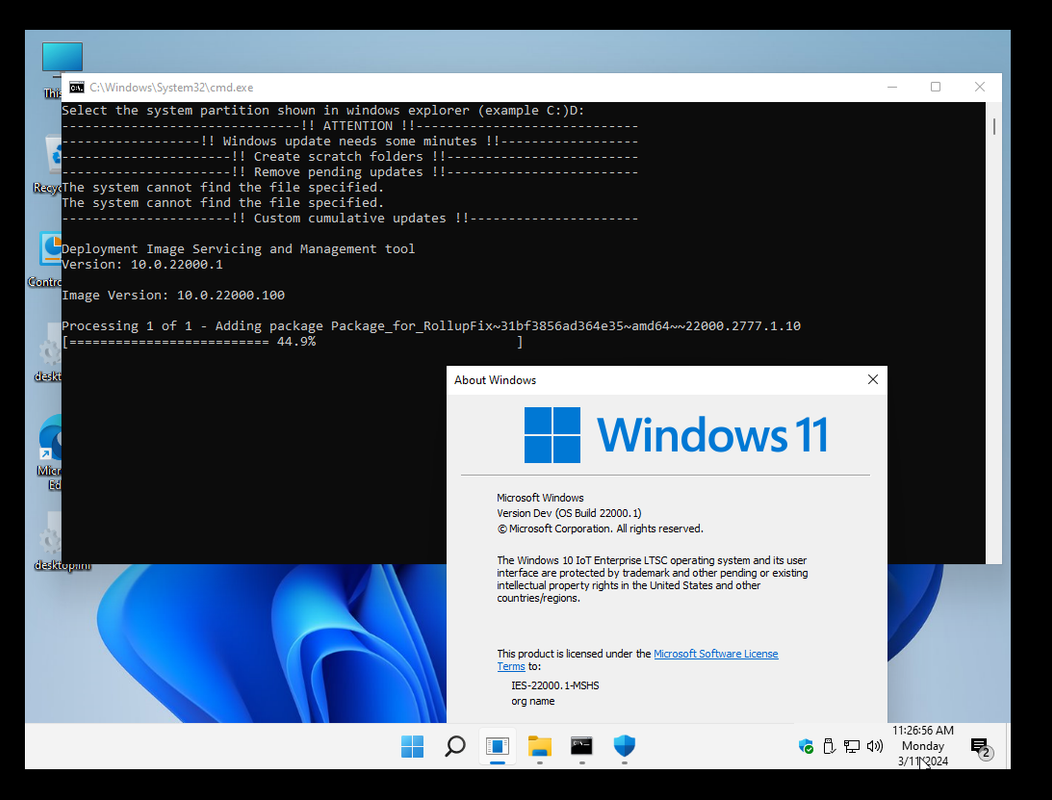The image size is (1052, 800).
Task: Click the 44.9% progress text in console
Action: click(x=296, y=342)
